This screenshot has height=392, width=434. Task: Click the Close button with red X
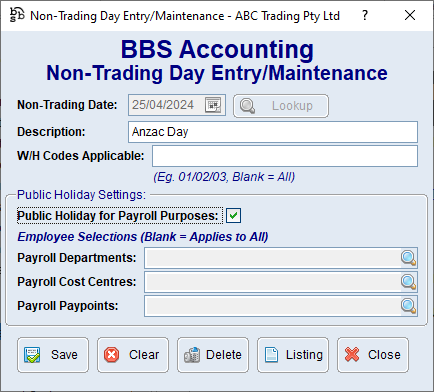pyautogui.click(x=373, y=355)
